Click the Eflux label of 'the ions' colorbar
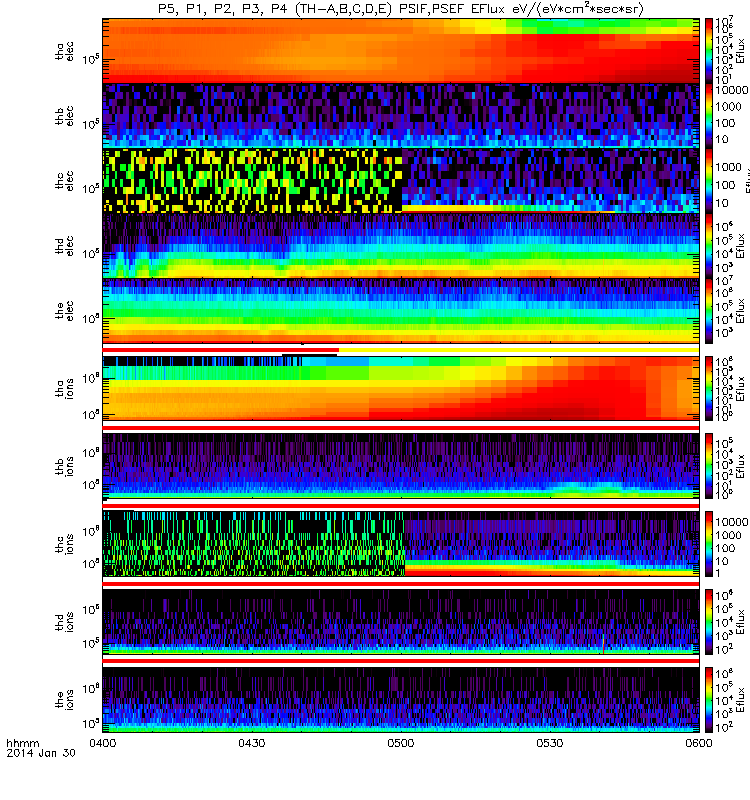This screenshot has width=750, height=800. coord(741,700)
